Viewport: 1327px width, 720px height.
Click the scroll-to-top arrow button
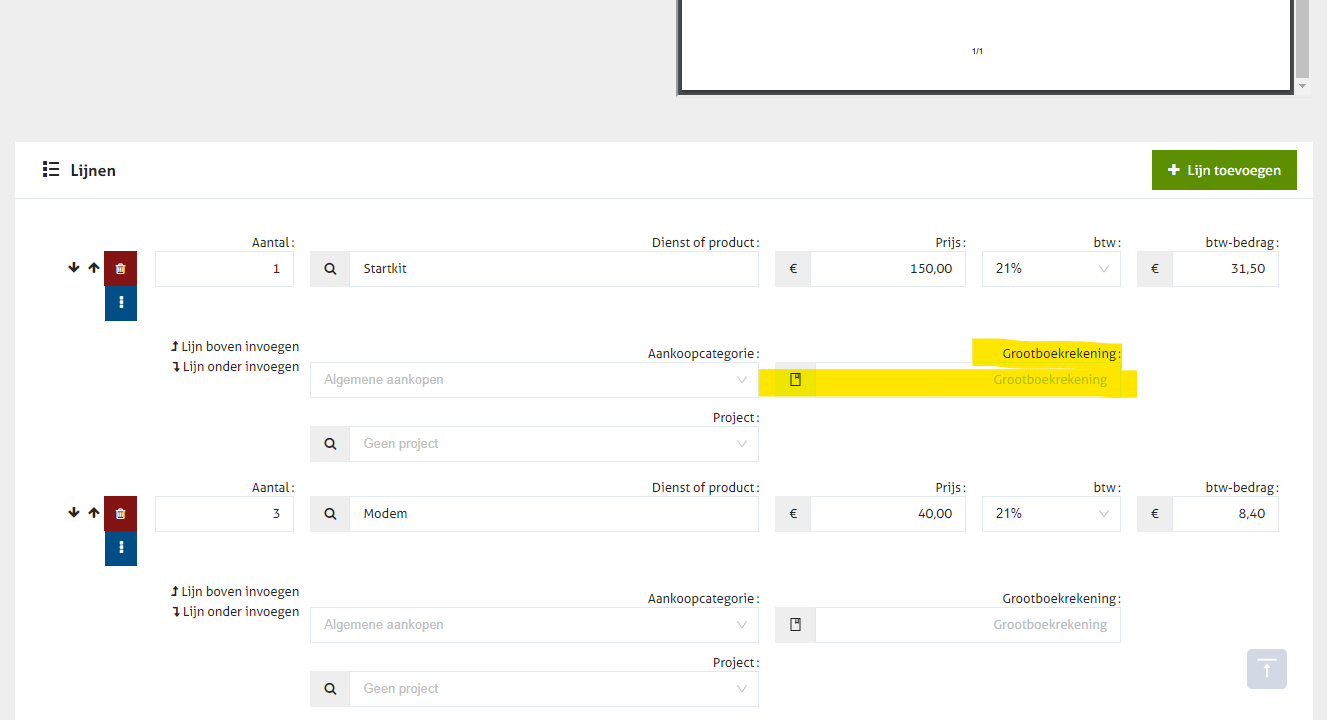[x=1266, y=669]
